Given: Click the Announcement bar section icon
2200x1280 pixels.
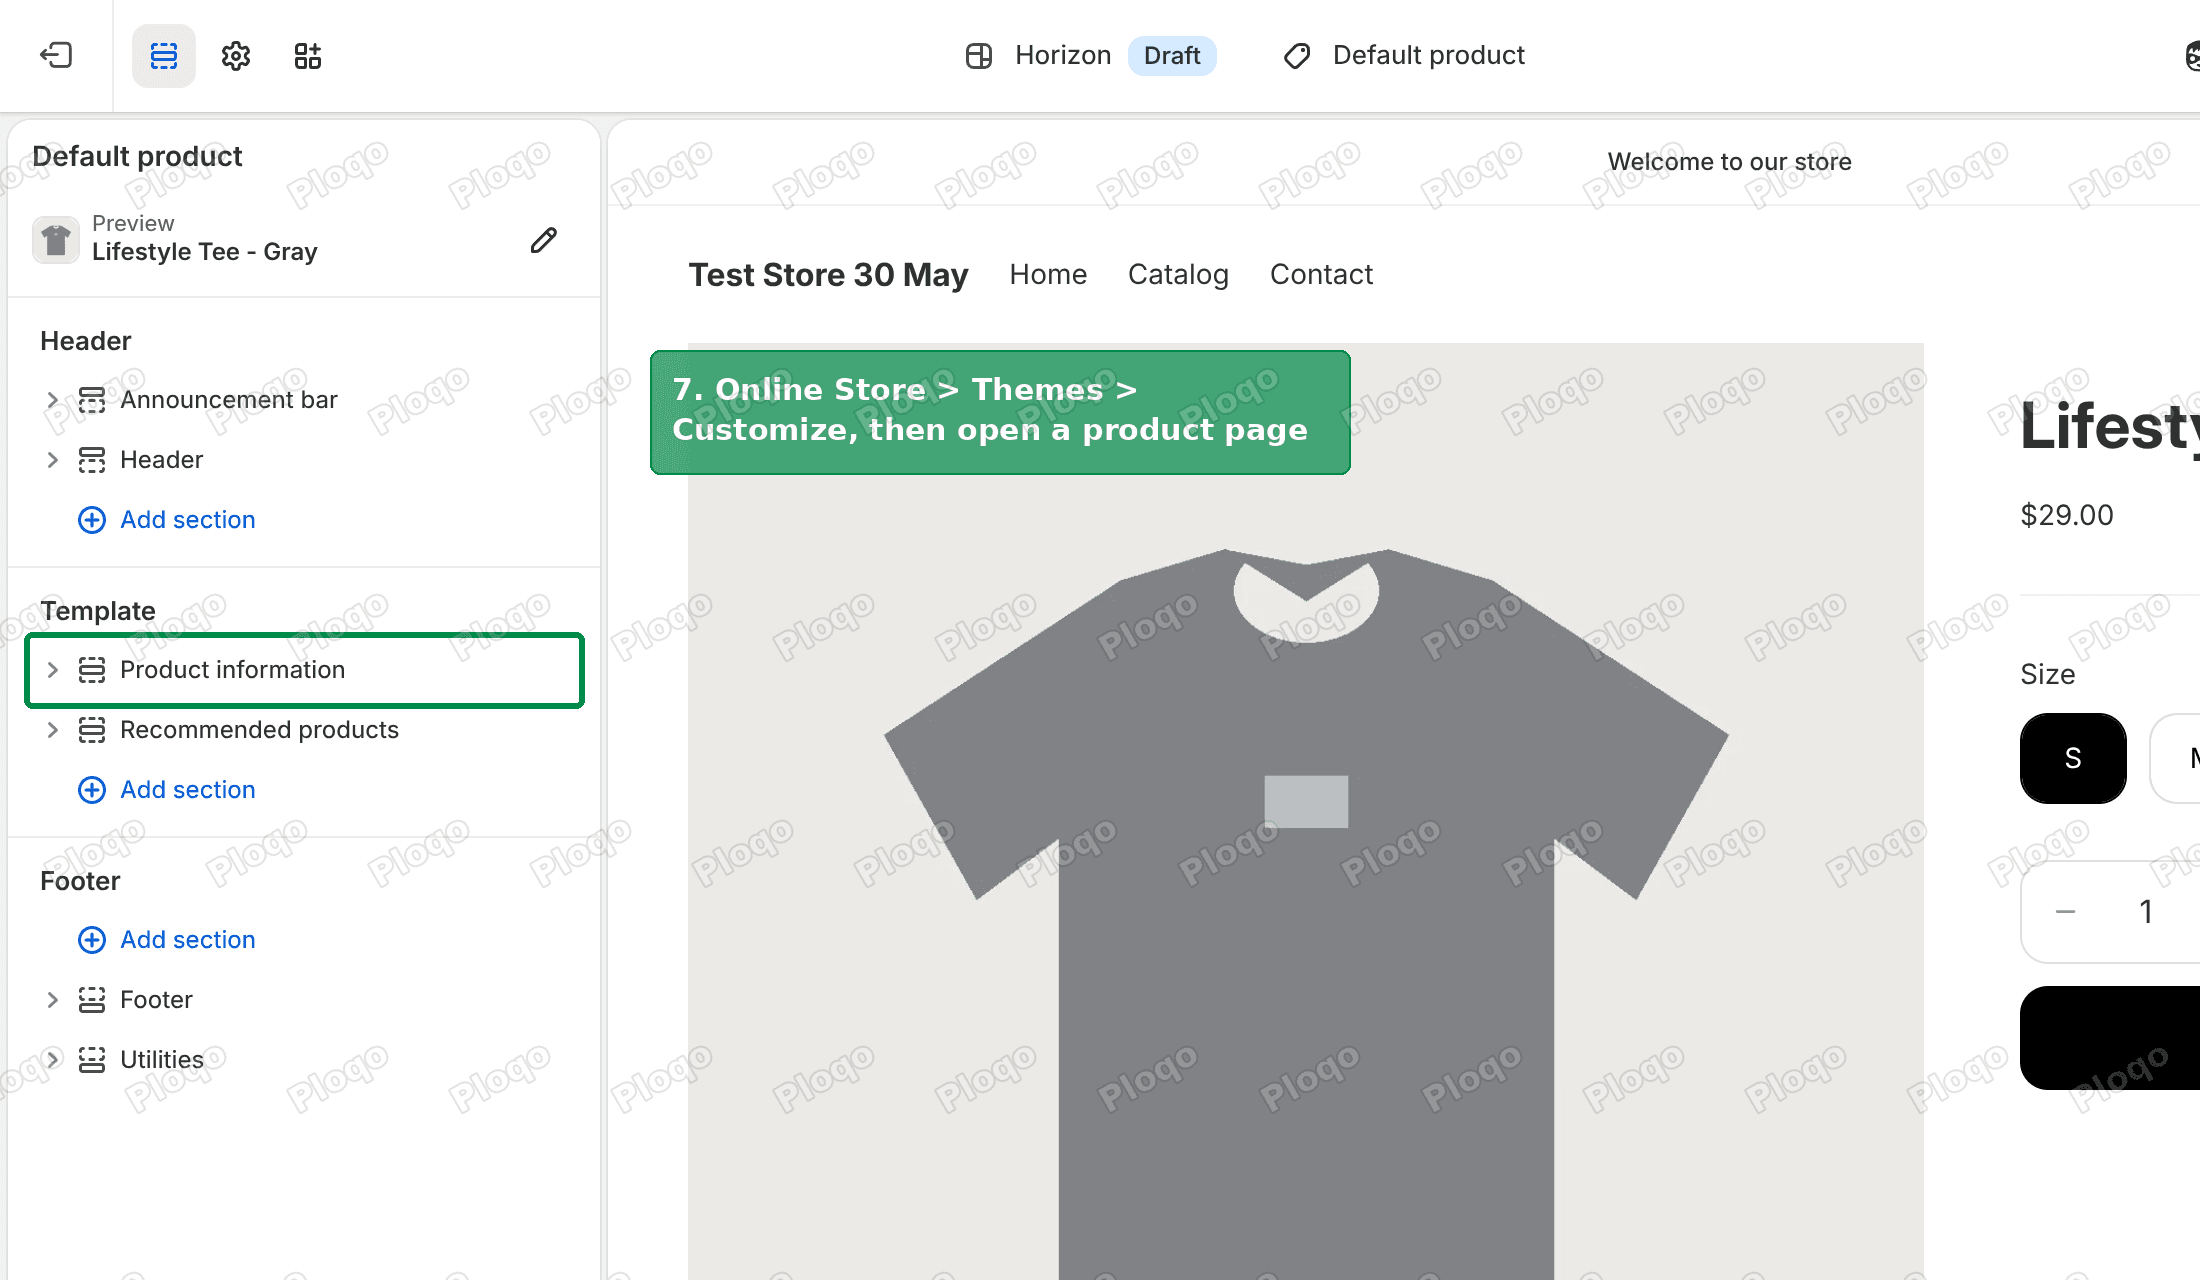Looking at the screenshot, I should 92,400.
